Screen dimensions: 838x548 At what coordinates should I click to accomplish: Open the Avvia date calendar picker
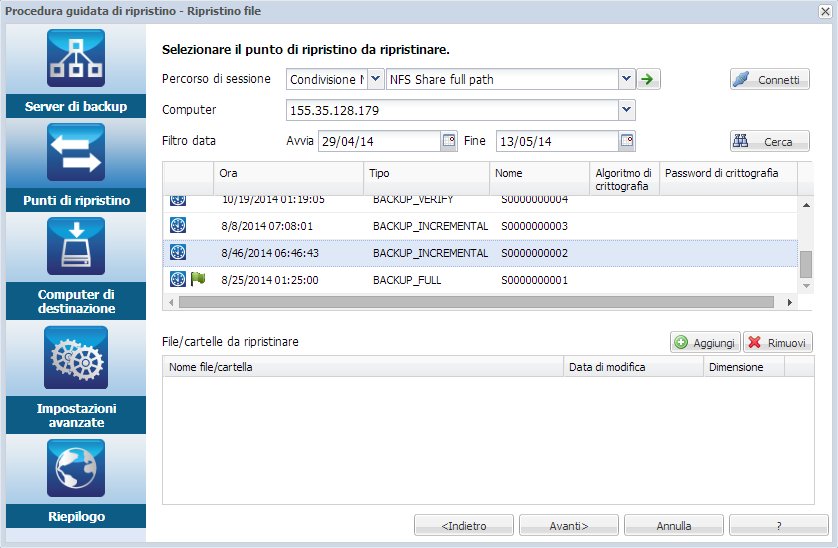click(x=449, y=141)
